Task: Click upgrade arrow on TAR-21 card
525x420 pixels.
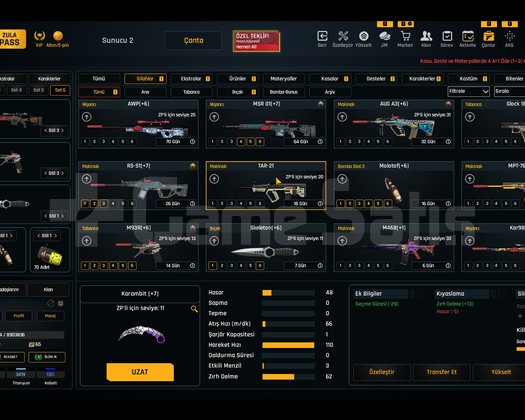Action: click(x=214, y=179)
